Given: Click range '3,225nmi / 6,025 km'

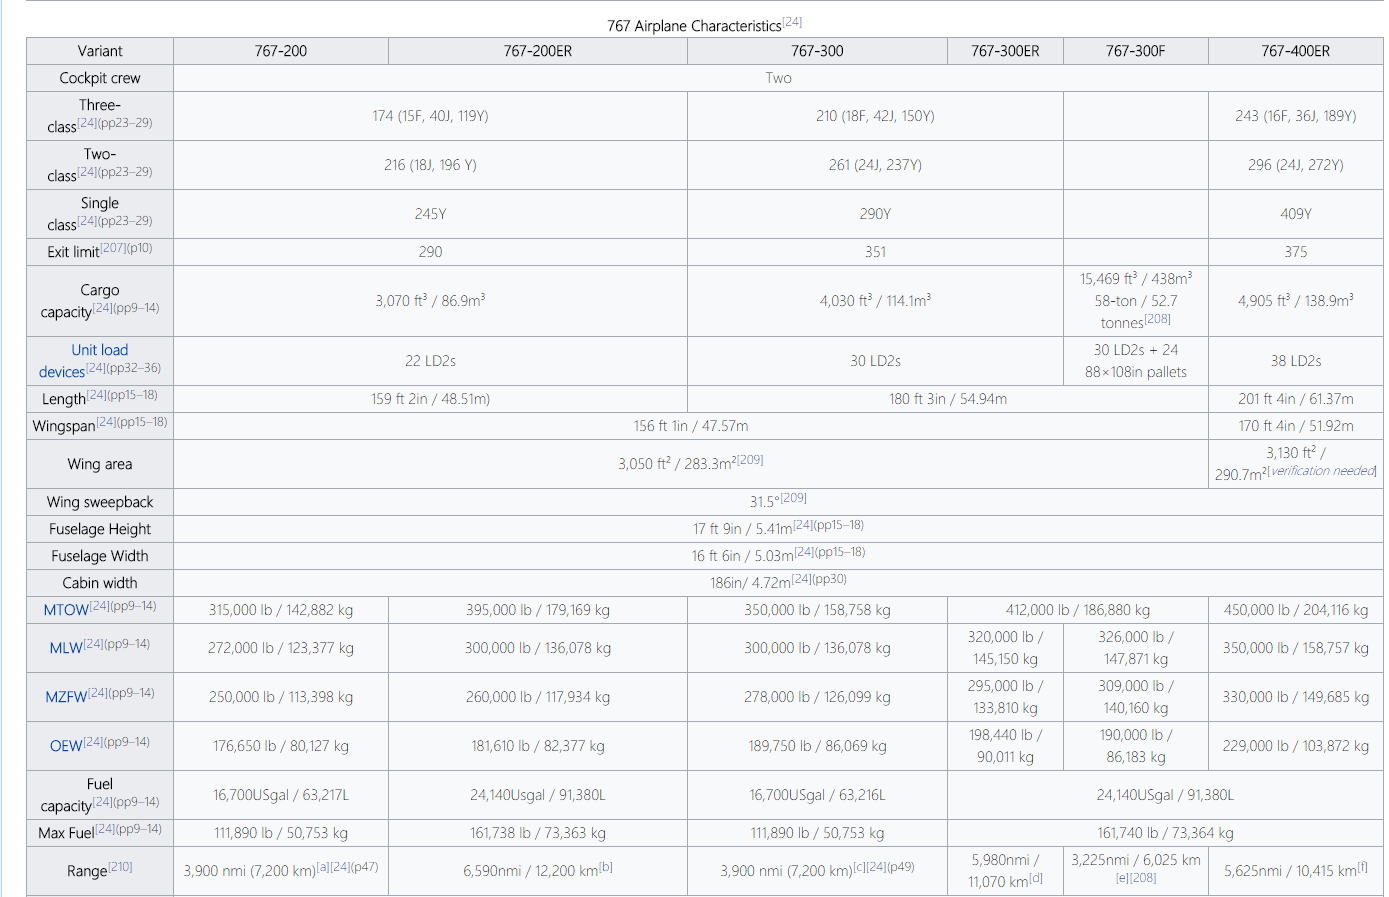Looking at the screenshot, I should click(1136, 859).
